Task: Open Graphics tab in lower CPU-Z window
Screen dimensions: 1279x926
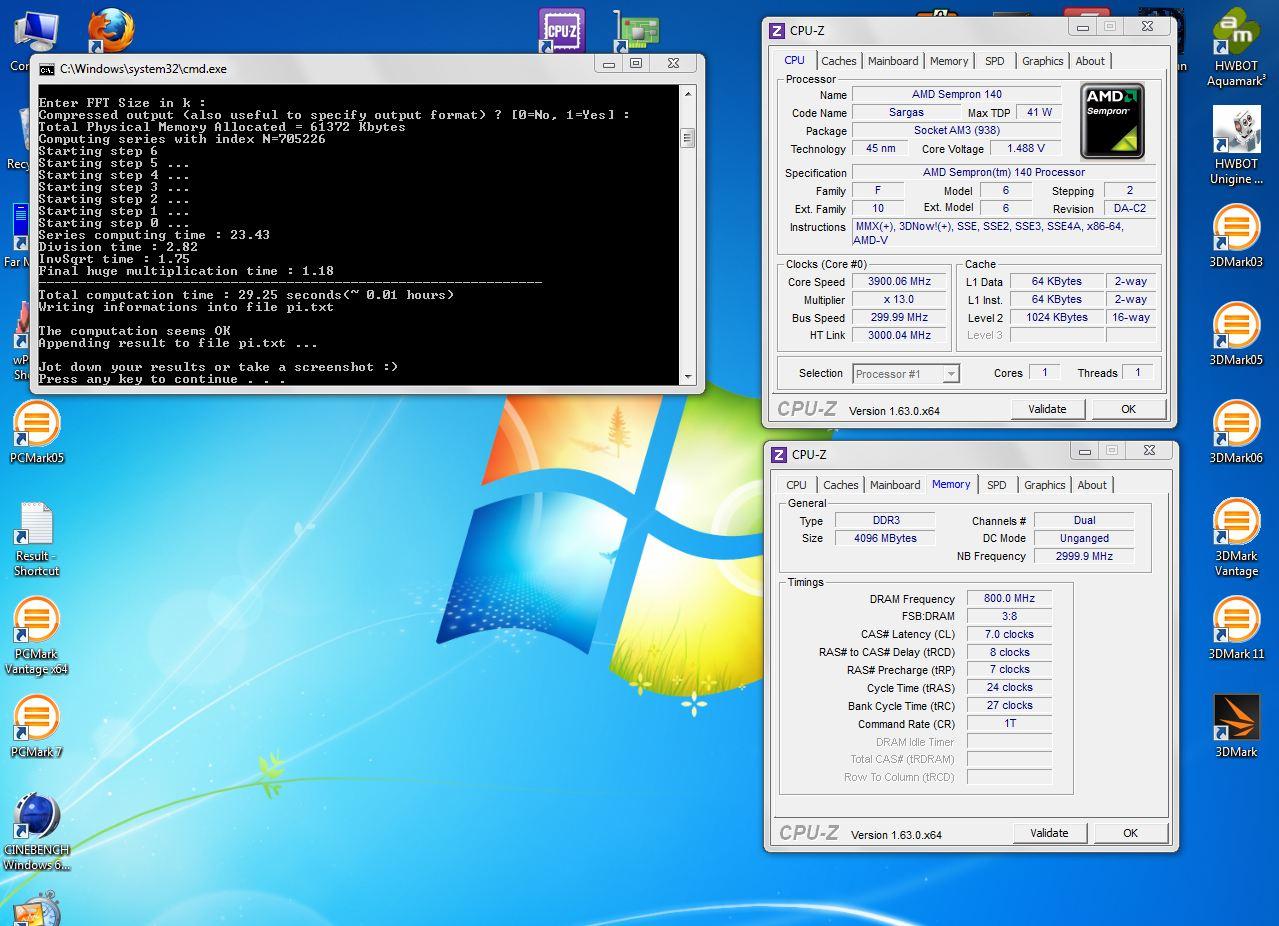Action: [x=1044, y=485]
